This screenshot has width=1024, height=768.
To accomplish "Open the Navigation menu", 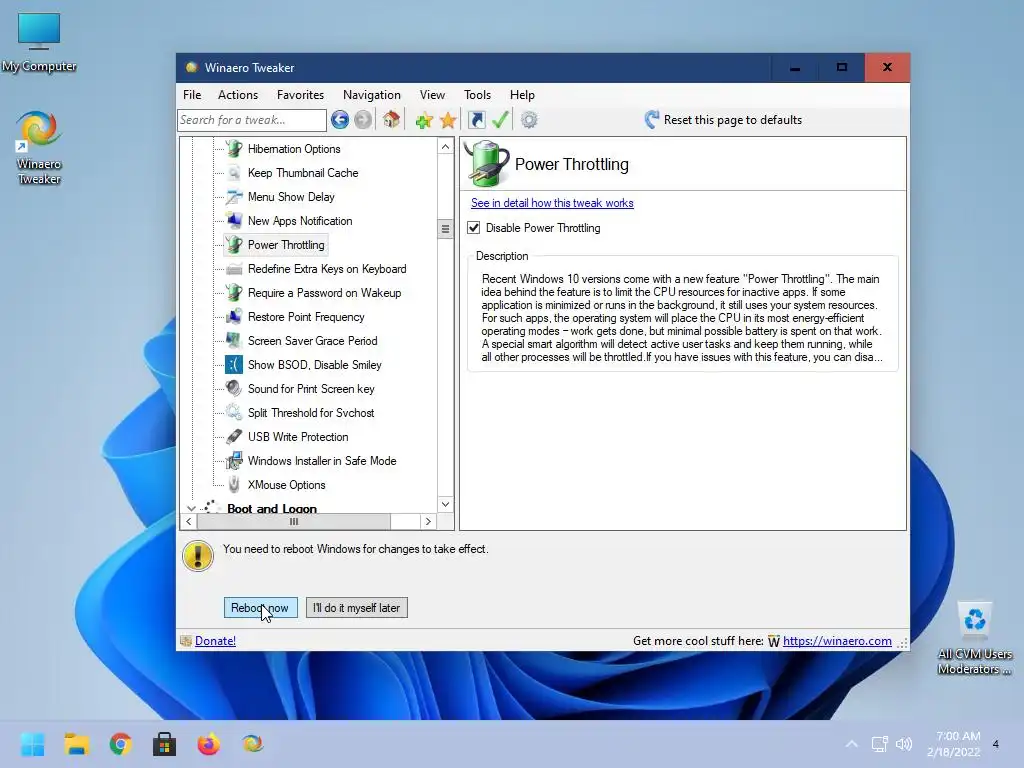I will point(372,95).
